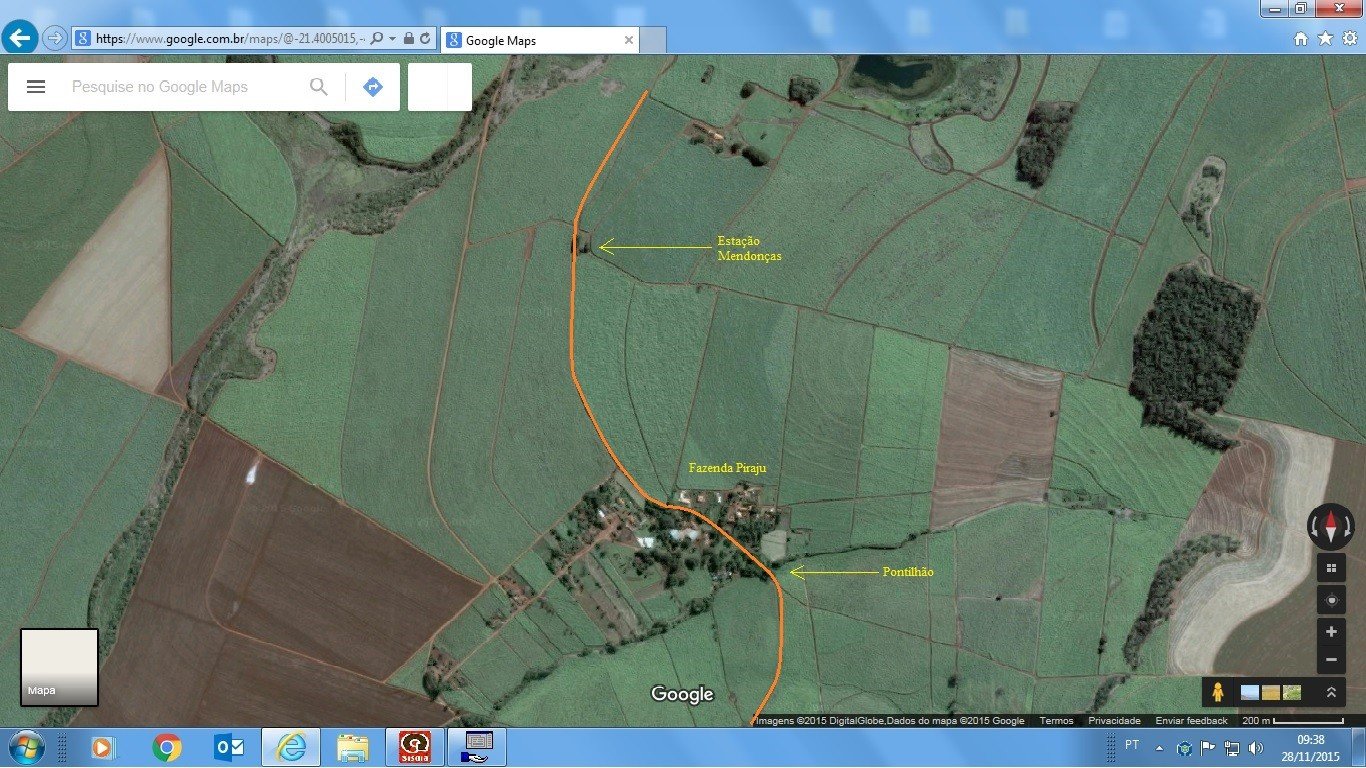The width and height of the screenshot is (1366, 768).
Task: Expand the imagery strip with double chevron
Action: click(1330, 692)
